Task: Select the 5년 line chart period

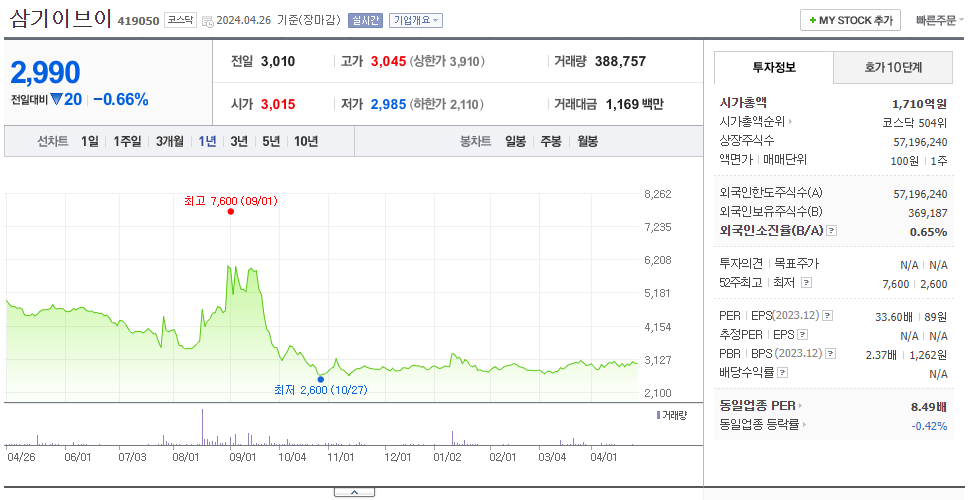Action: (x=271, y=141)
